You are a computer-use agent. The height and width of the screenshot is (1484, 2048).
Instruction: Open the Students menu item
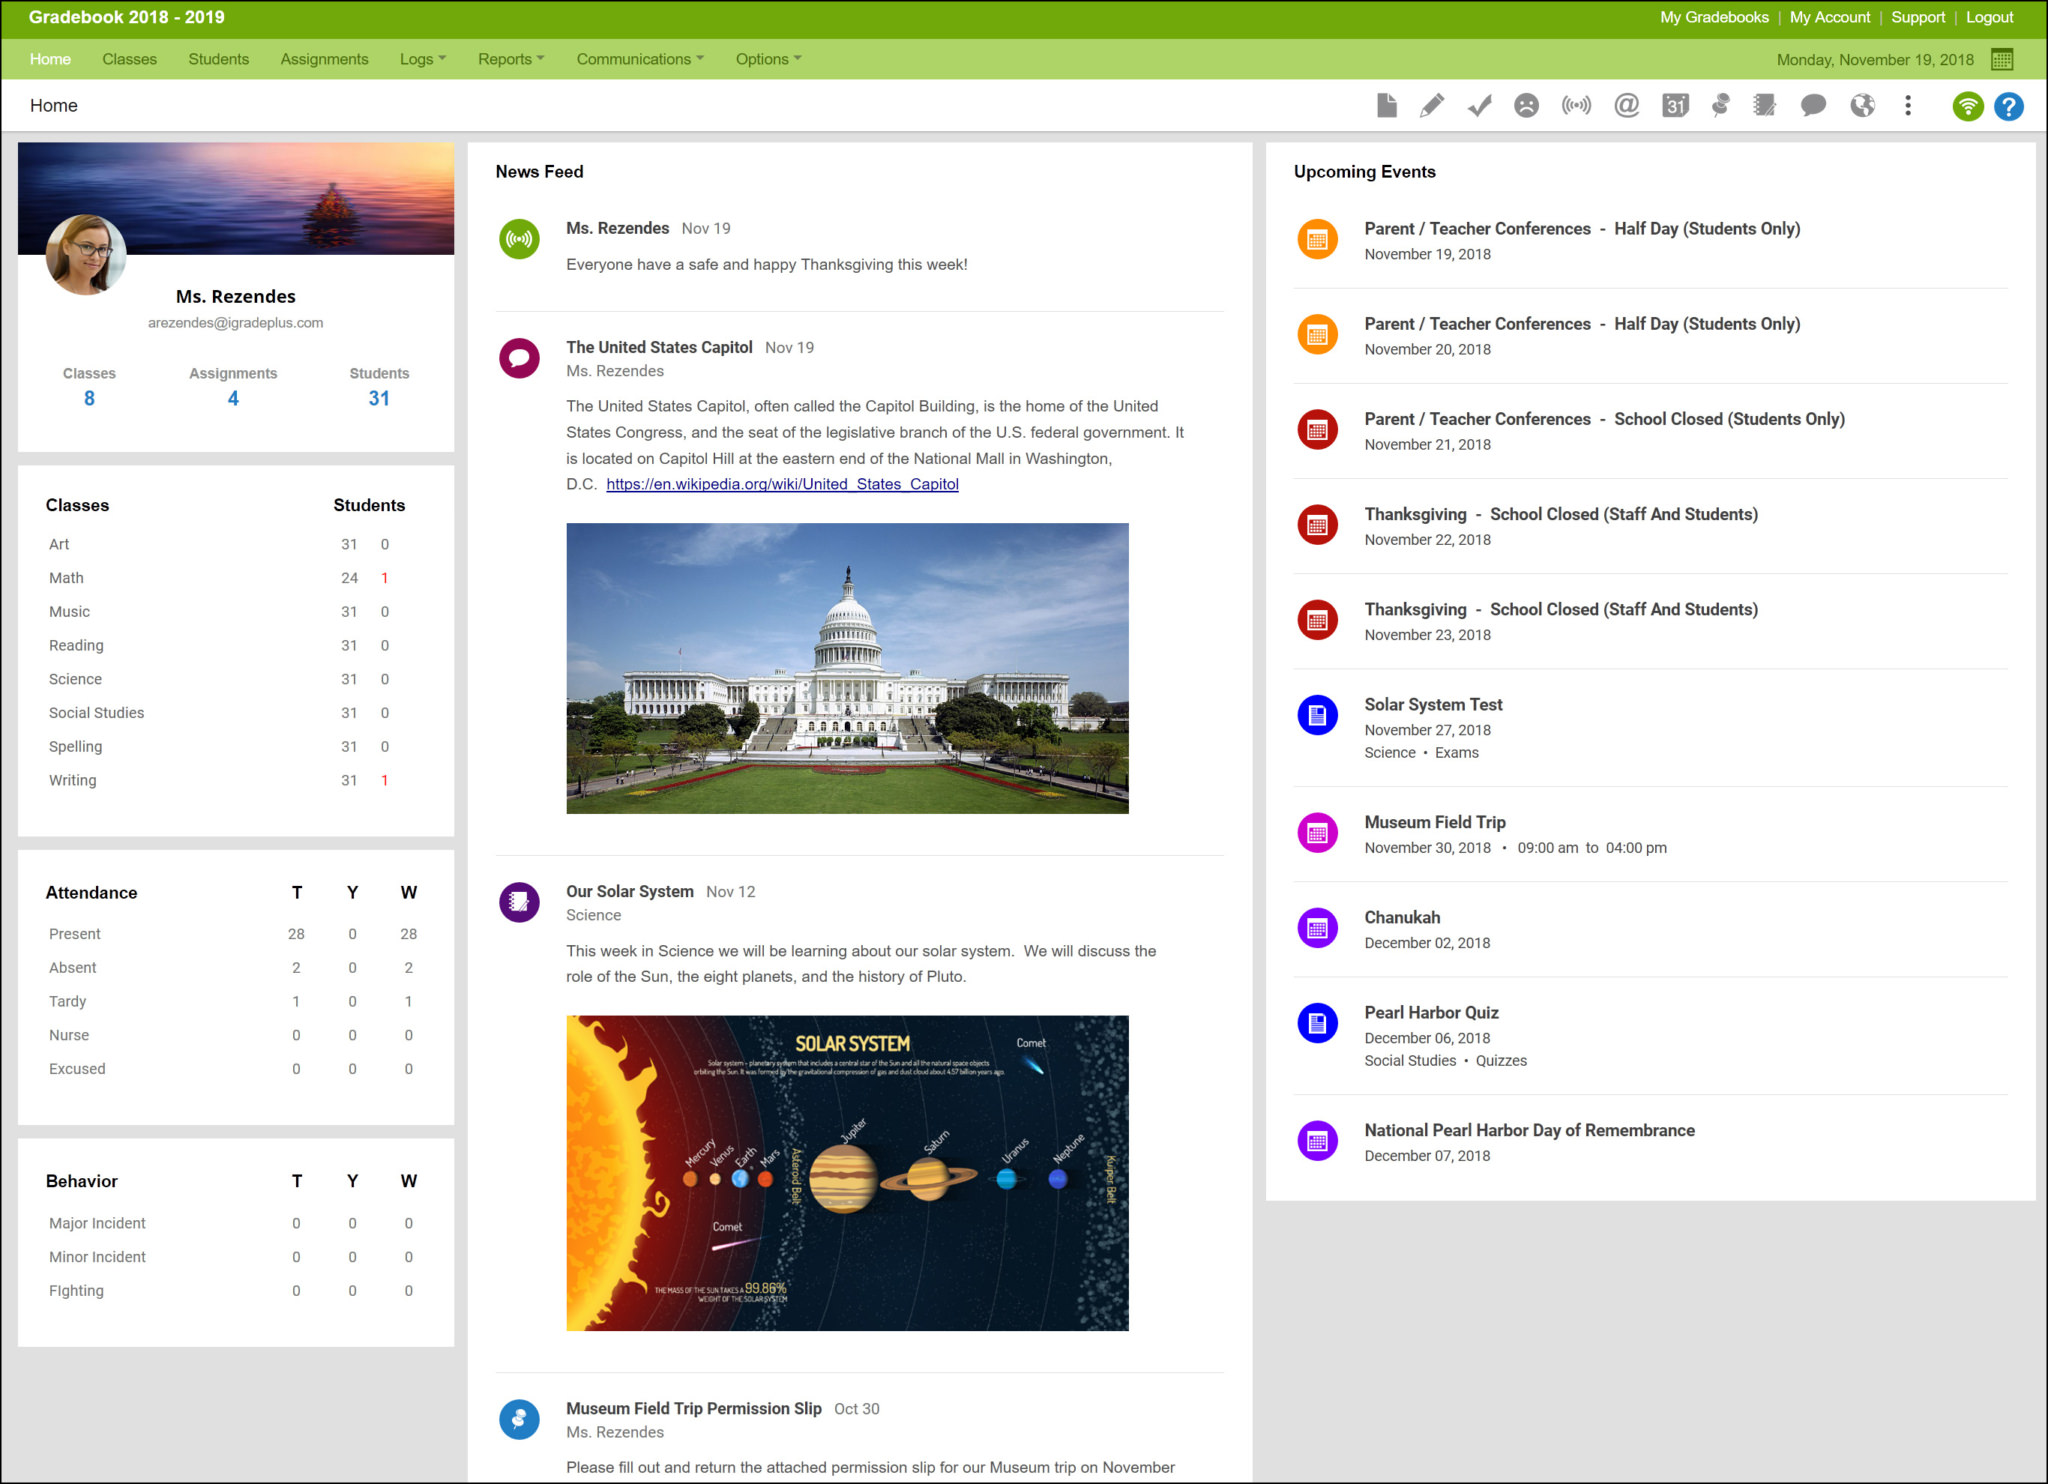(218, 59)
